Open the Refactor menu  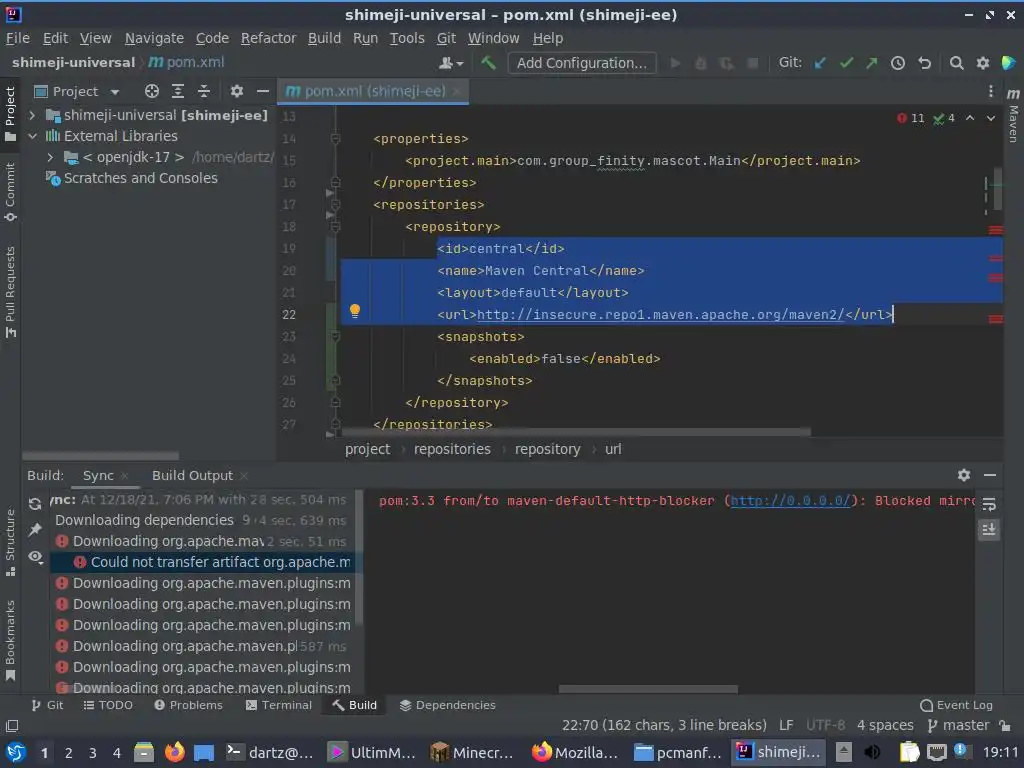pos(268,39)
